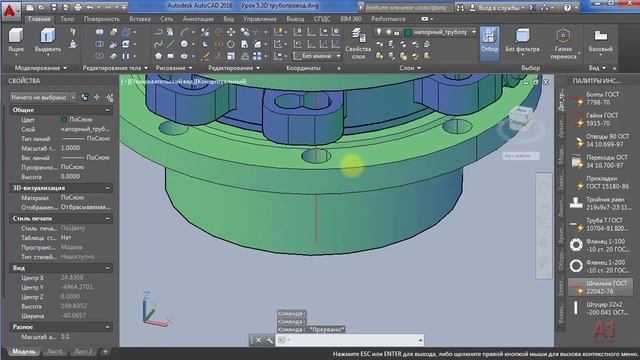This screenshot has height=360, width=640.
Task: Switch to the Тело ribbon tab
Action: tap(67, 19)
